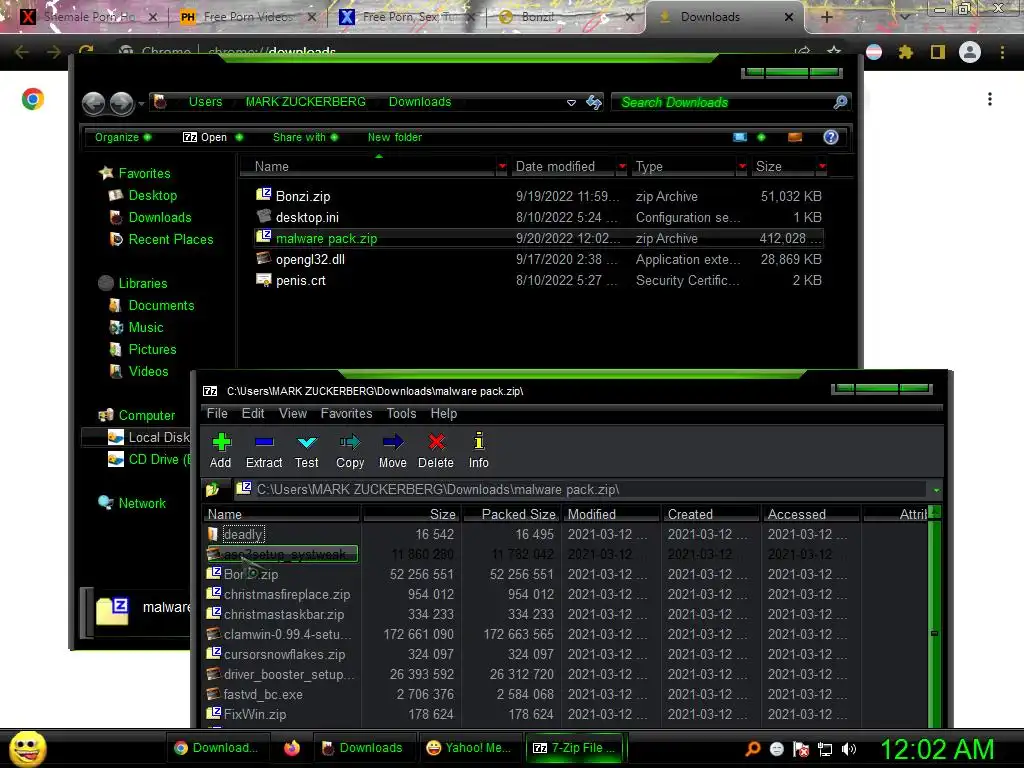Click the Firefox icon on the taskbar
This screenshot has height=768, width=1024.
coord(292,748)
